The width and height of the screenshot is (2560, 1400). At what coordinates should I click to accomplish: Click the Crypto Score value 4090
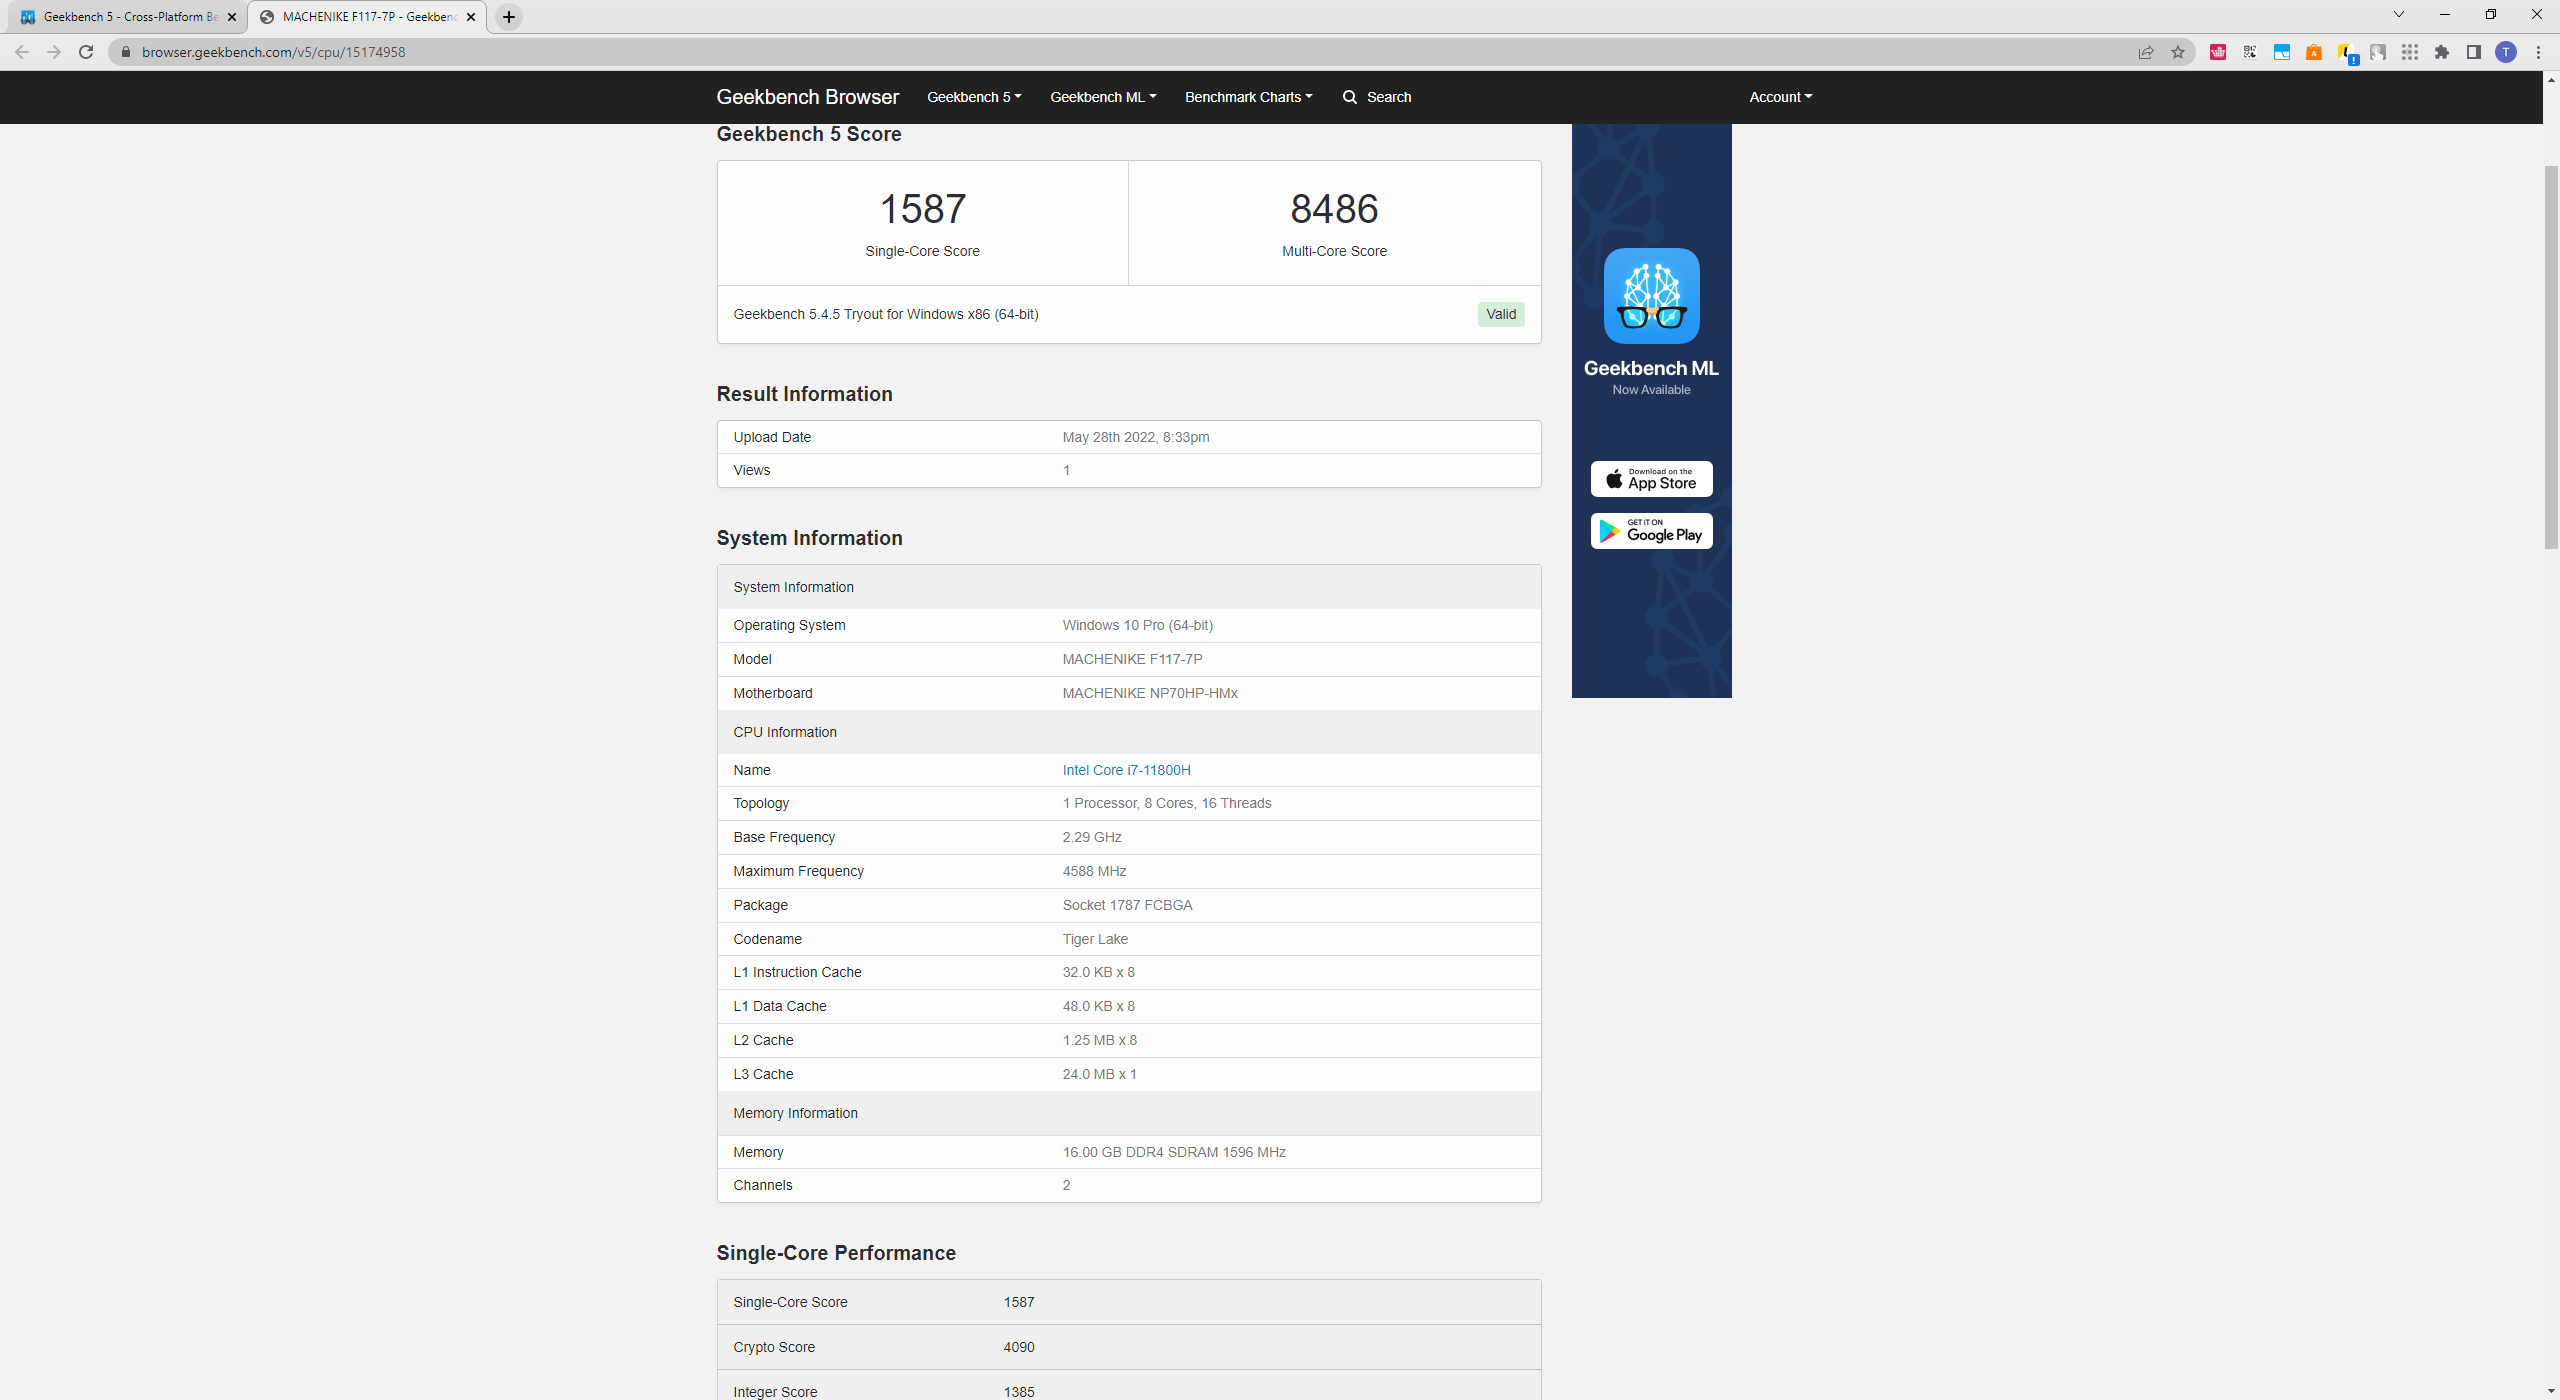[1018, 1347]
